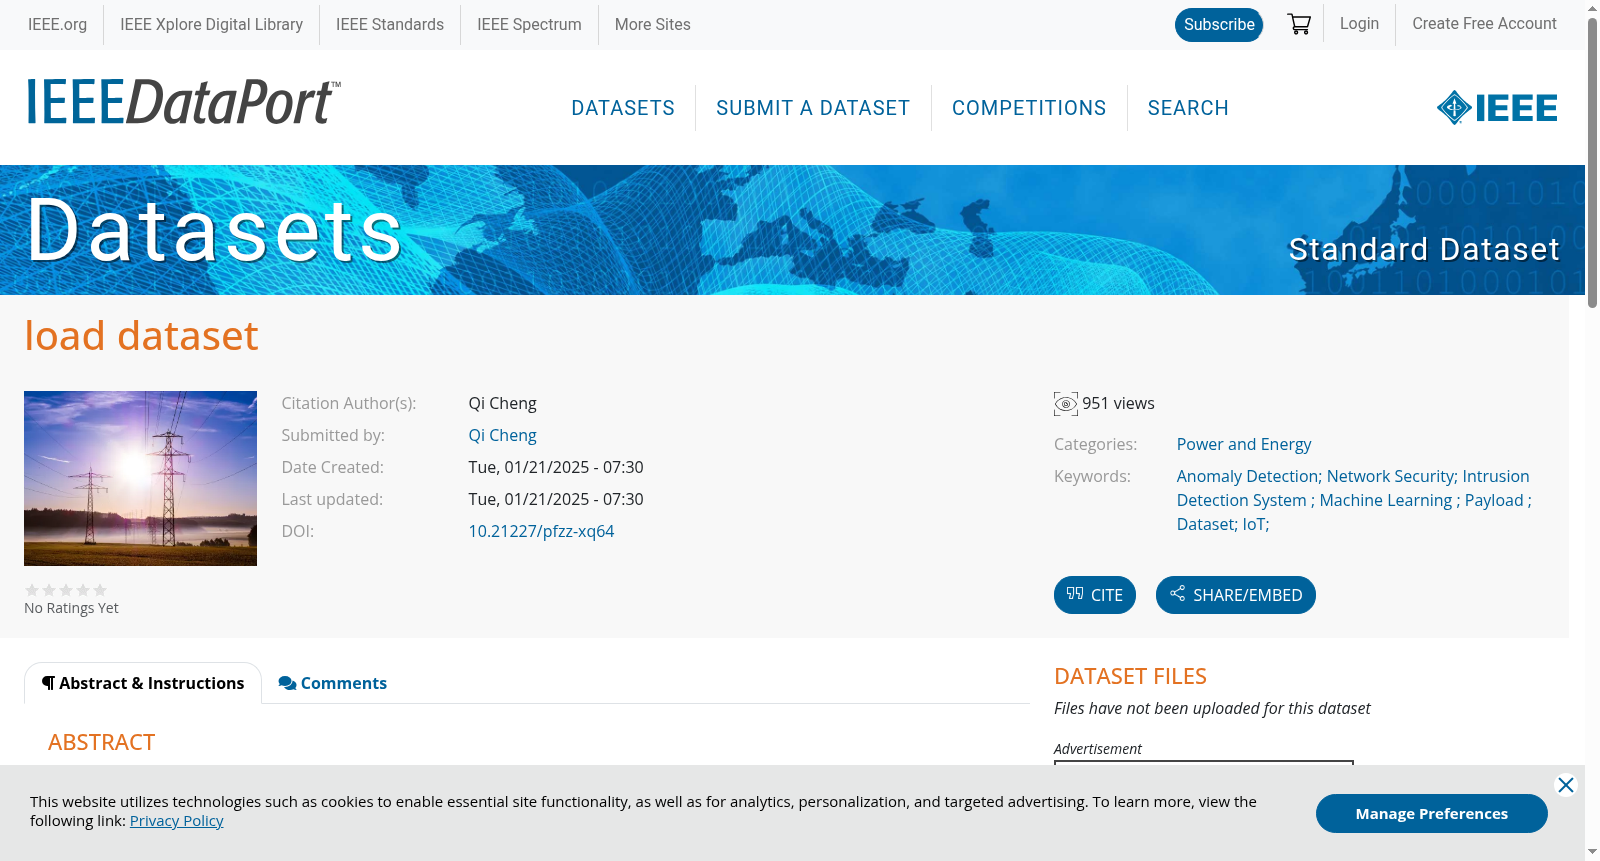Open the DATASETS menu item
Viewport: 1600px width, 861px height.
[623, 108]
